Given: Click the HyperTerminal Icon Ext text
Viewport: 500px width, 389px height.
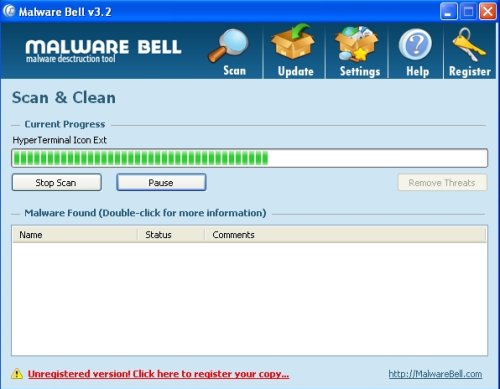Looking at the screenshot, I should [x=60, y=140].
